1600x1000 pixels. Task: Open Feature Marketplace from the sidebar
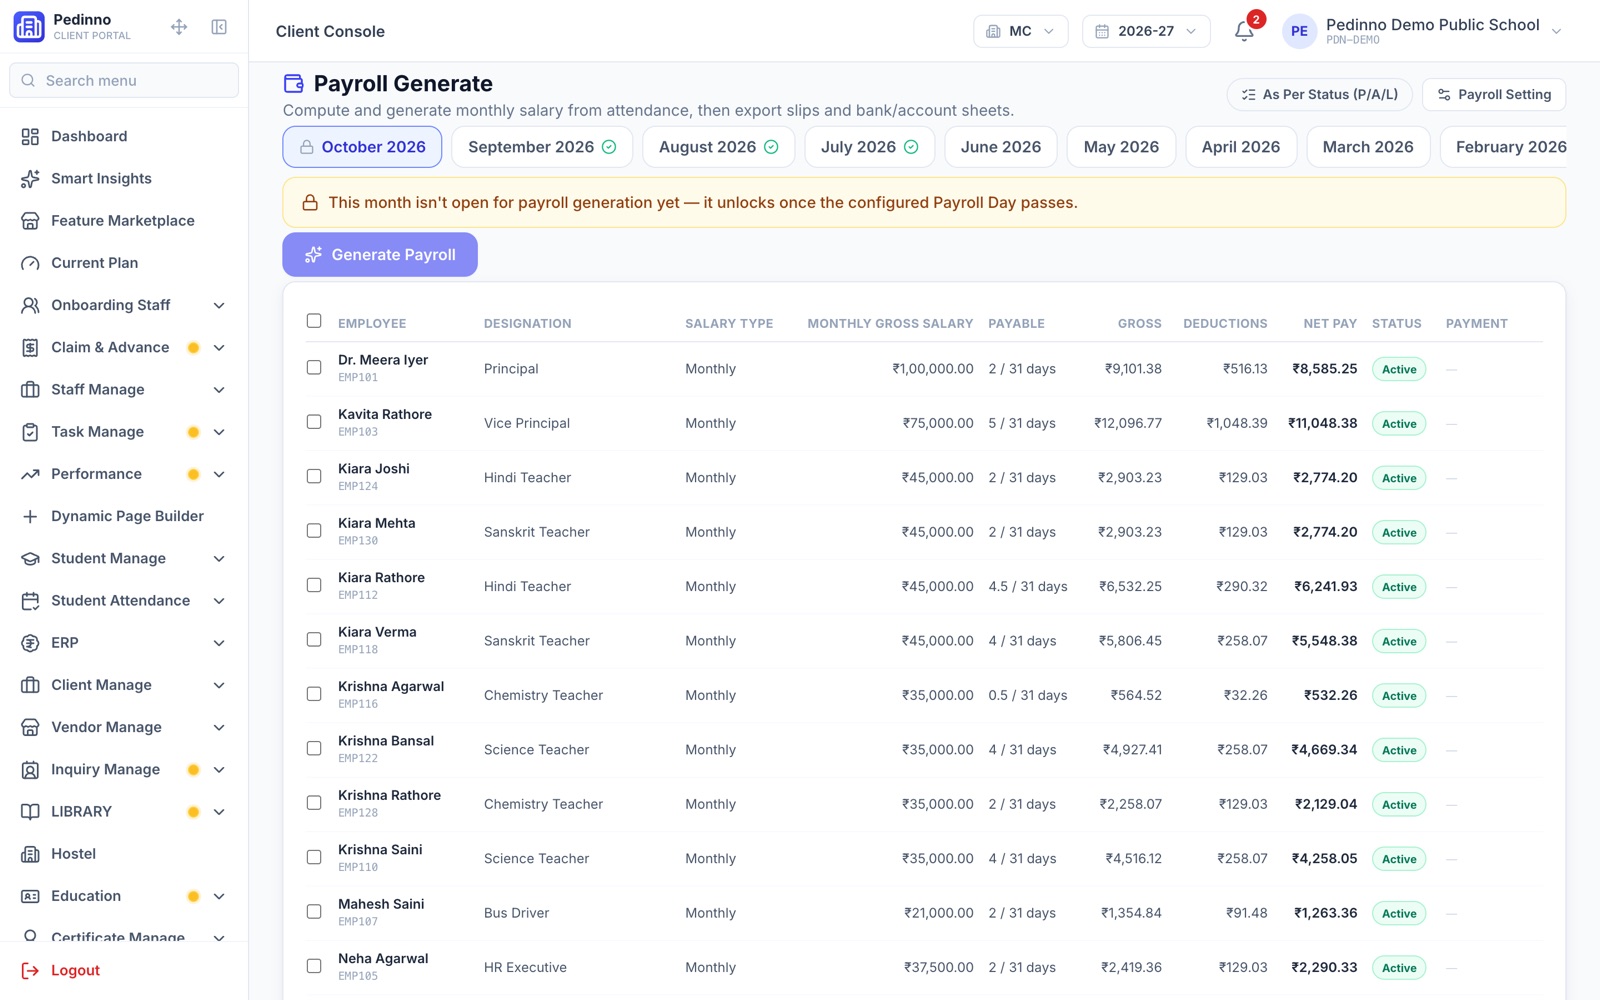(x=124, y=220)
